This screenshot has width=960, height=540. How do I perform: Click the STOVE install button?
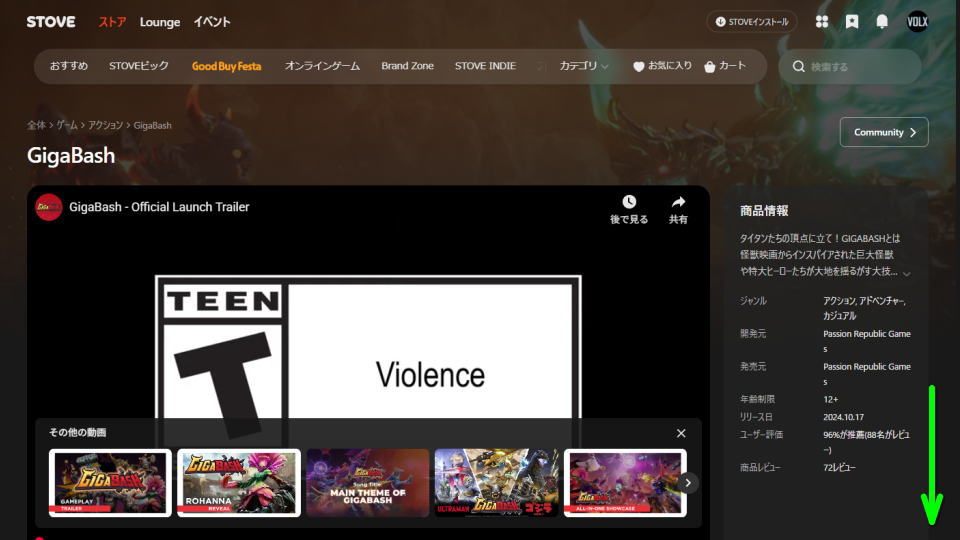point(752,22)
